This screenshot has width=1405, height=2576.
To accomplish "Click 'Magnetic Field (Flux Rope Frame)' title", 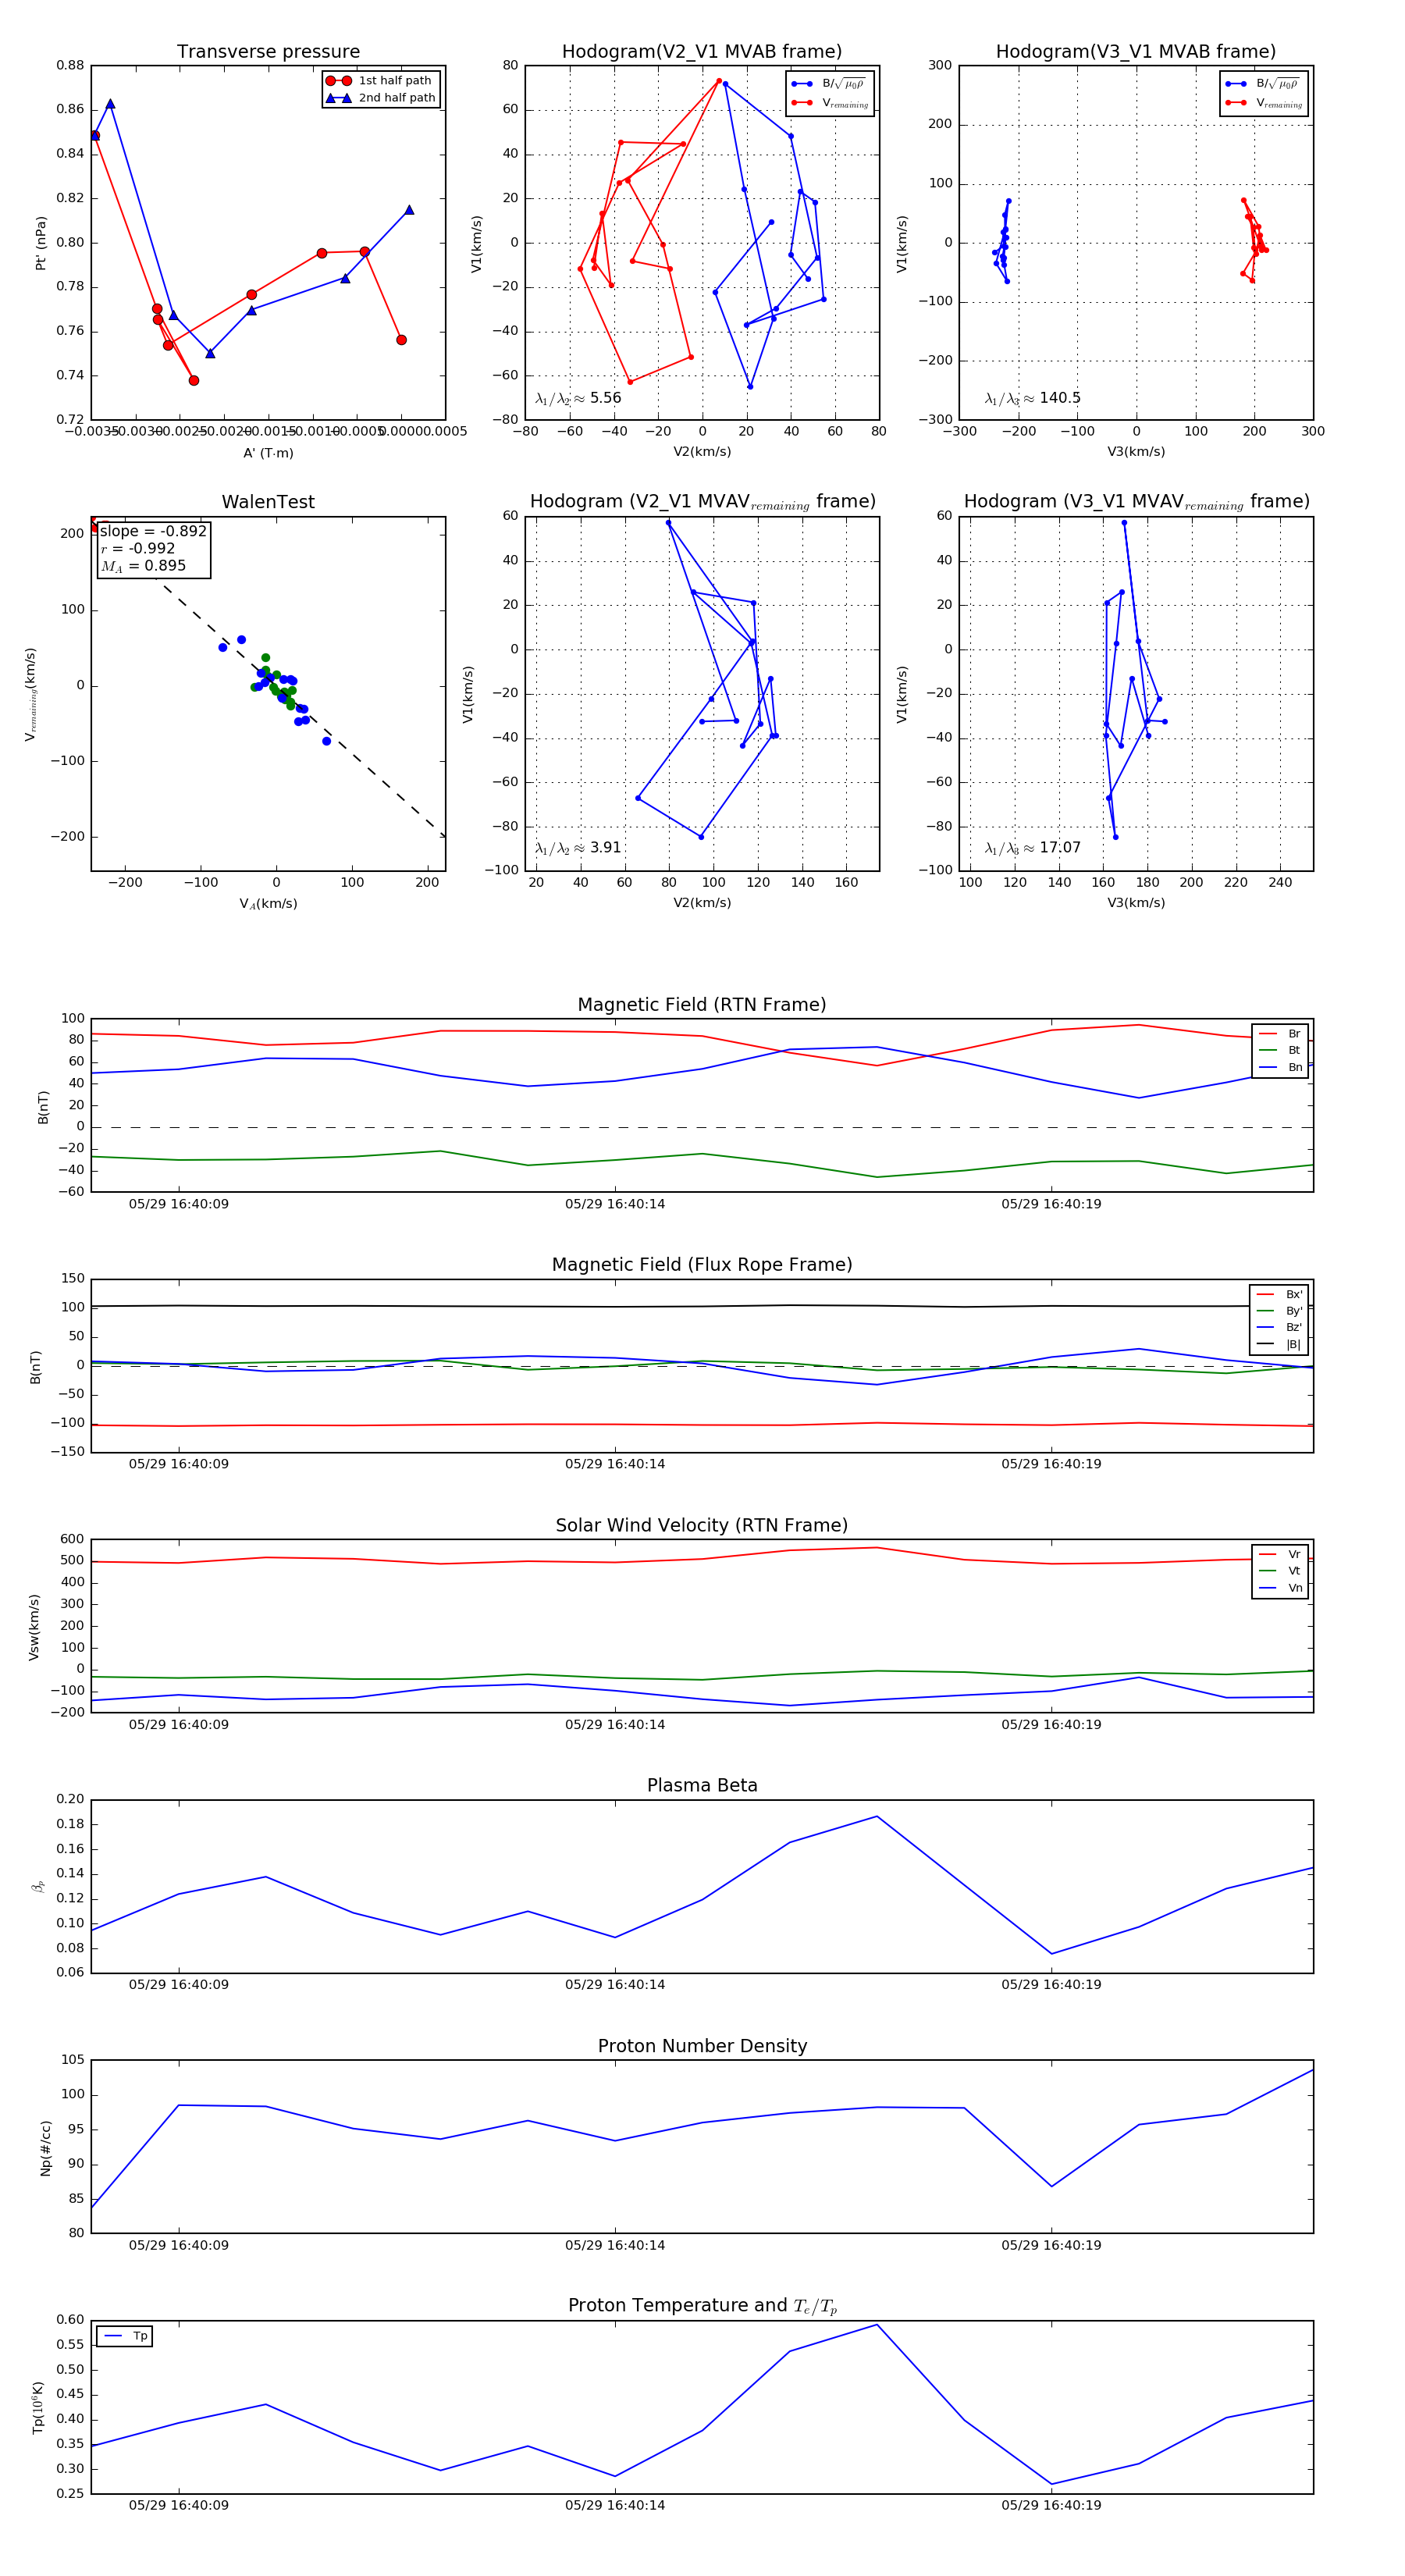I will (x=702, y=1265).
